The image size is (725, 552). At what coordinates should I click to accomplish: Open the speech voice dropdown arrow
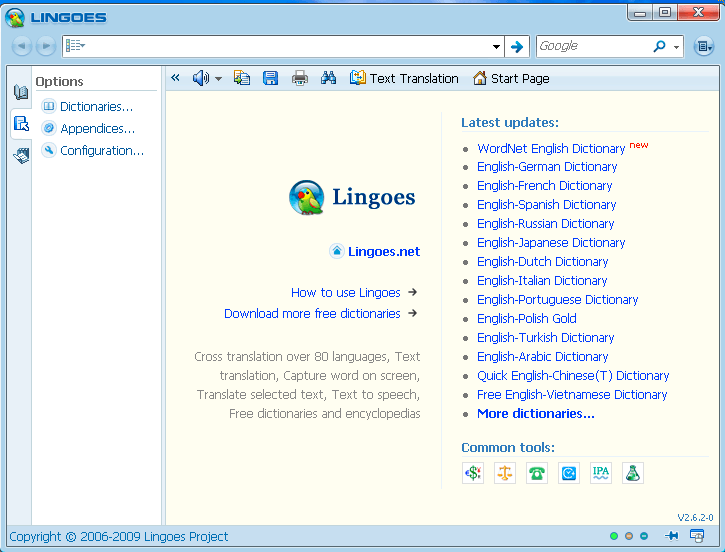[x=218, y=79]
